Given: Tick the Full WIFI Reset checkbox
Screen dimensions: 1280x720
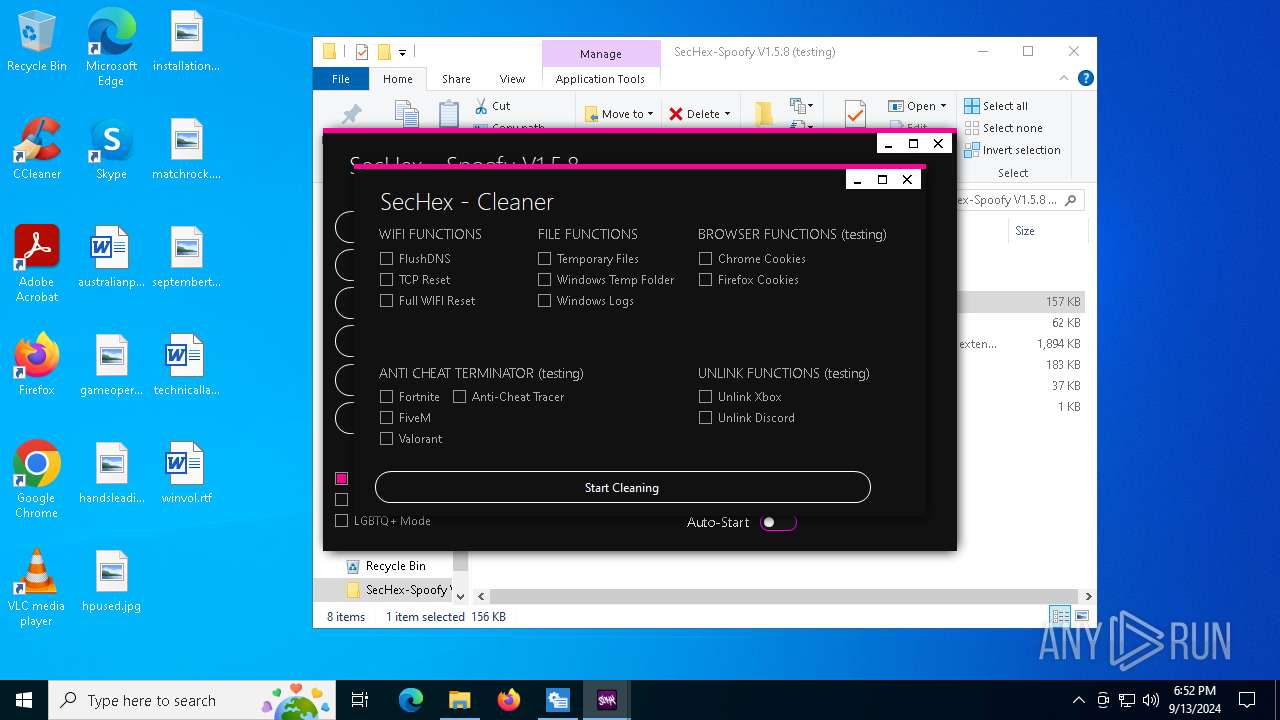Looking at the screenshot, I should (386, 300).
